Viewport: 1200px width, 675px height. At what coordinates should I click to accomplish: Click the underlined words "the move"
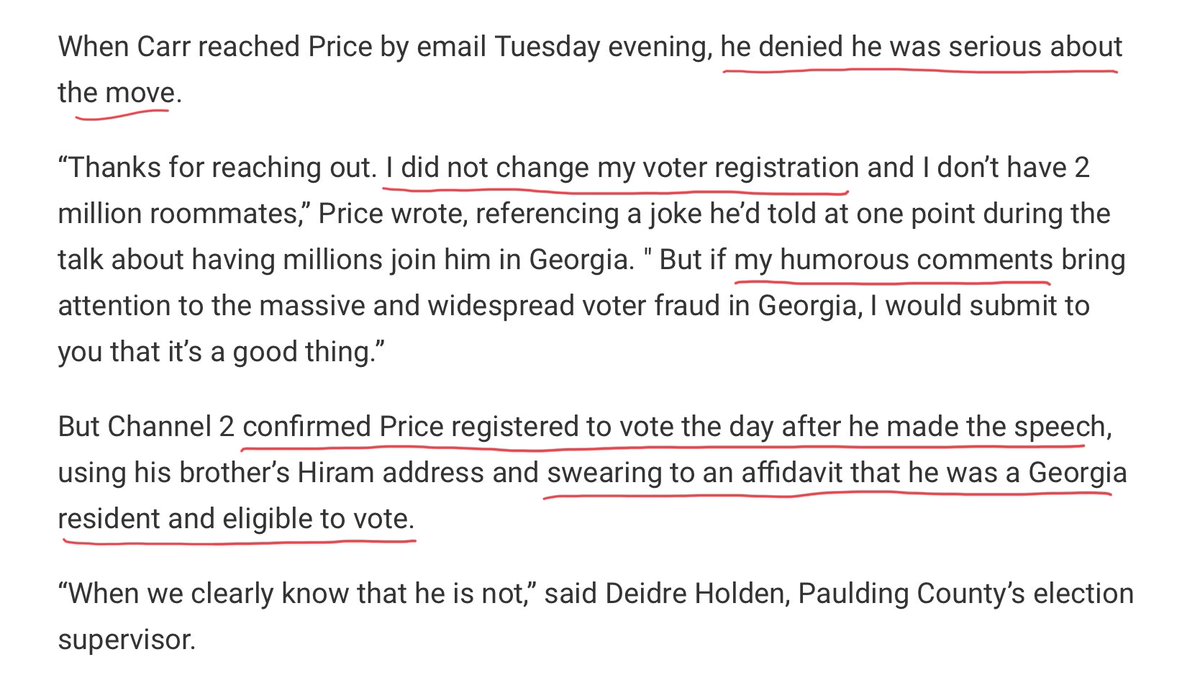(x=114, y=94)
